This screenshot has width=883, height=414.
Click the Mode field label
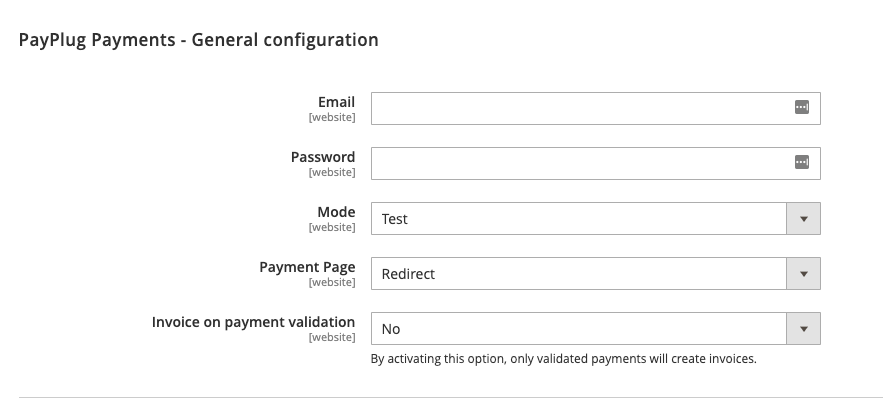point(336,212)
